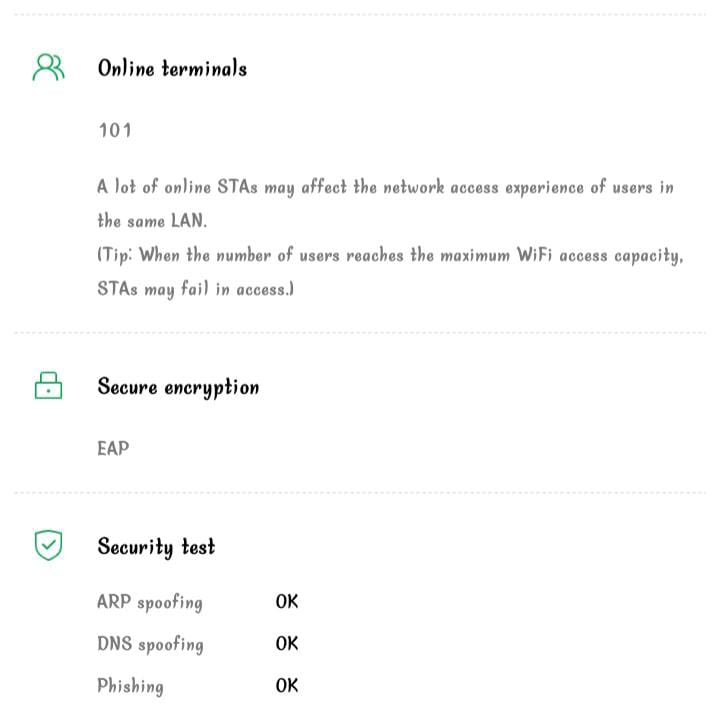Select the ARP spoofing label
This screenshot has height=723, width=720.
150,602
